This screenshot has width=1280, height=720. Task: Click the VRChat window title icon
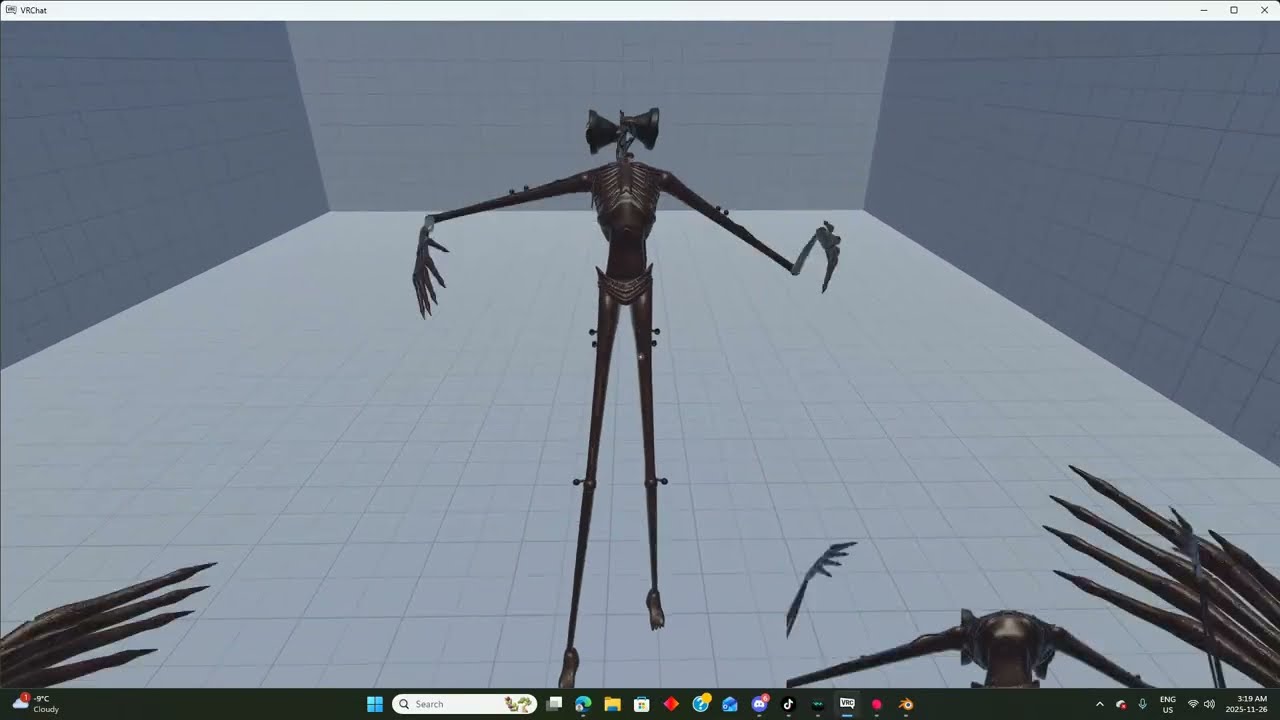[x=10, y=10]
